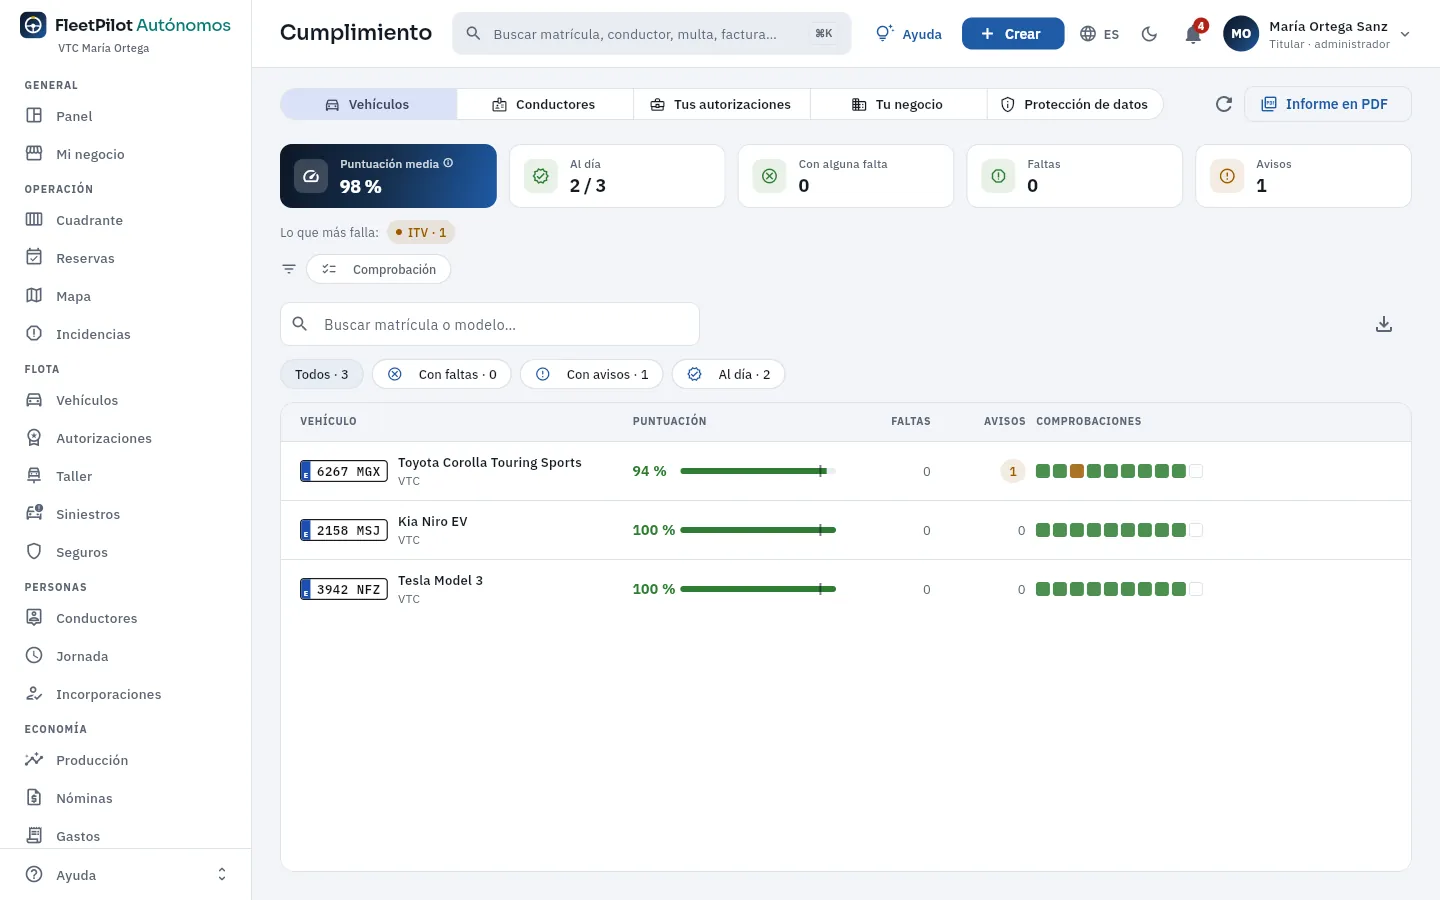Open the filter options icon

289,269
